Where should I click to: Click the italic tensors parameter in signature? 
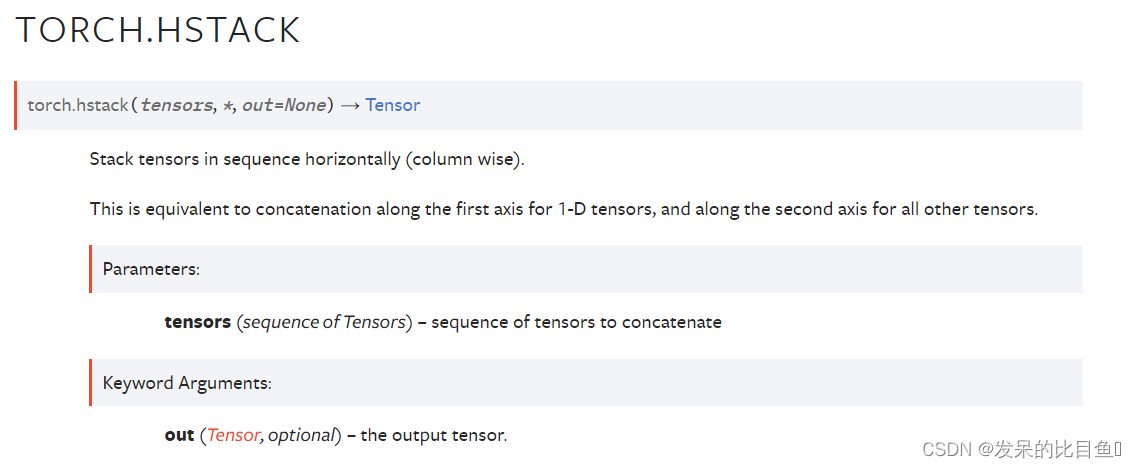(176, 105)
